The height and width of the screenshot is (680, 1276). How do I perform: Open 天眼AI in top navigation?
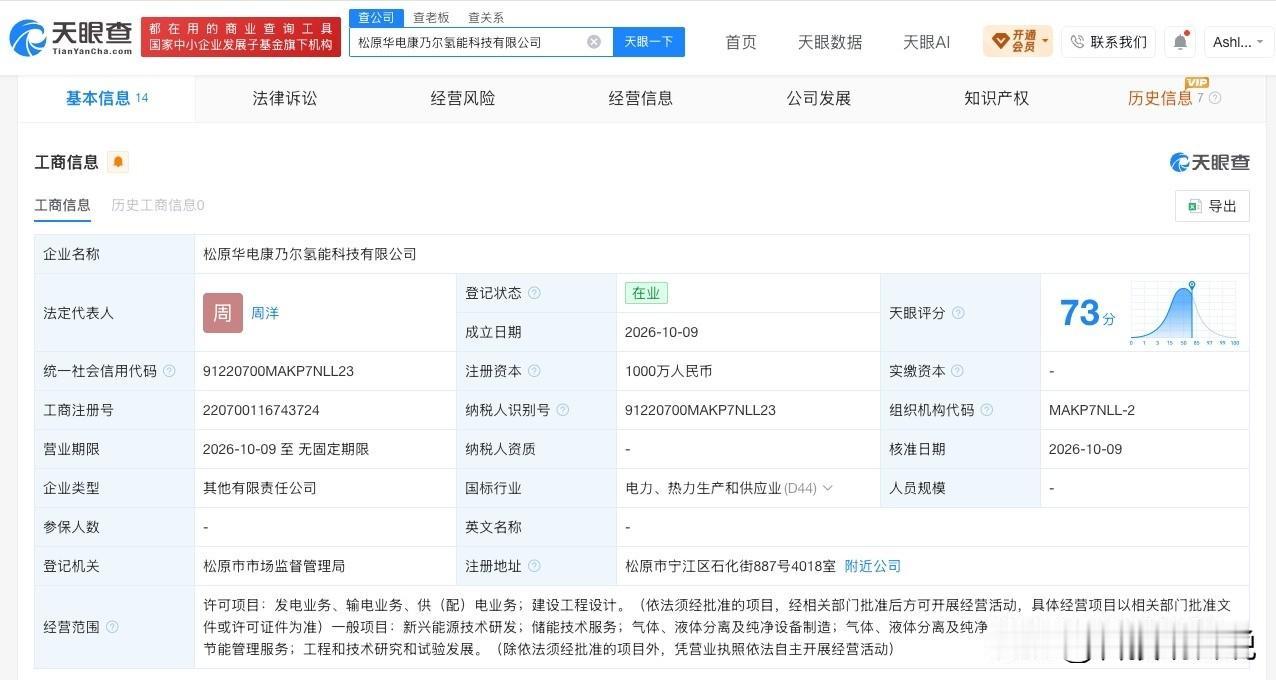[927, 42]
